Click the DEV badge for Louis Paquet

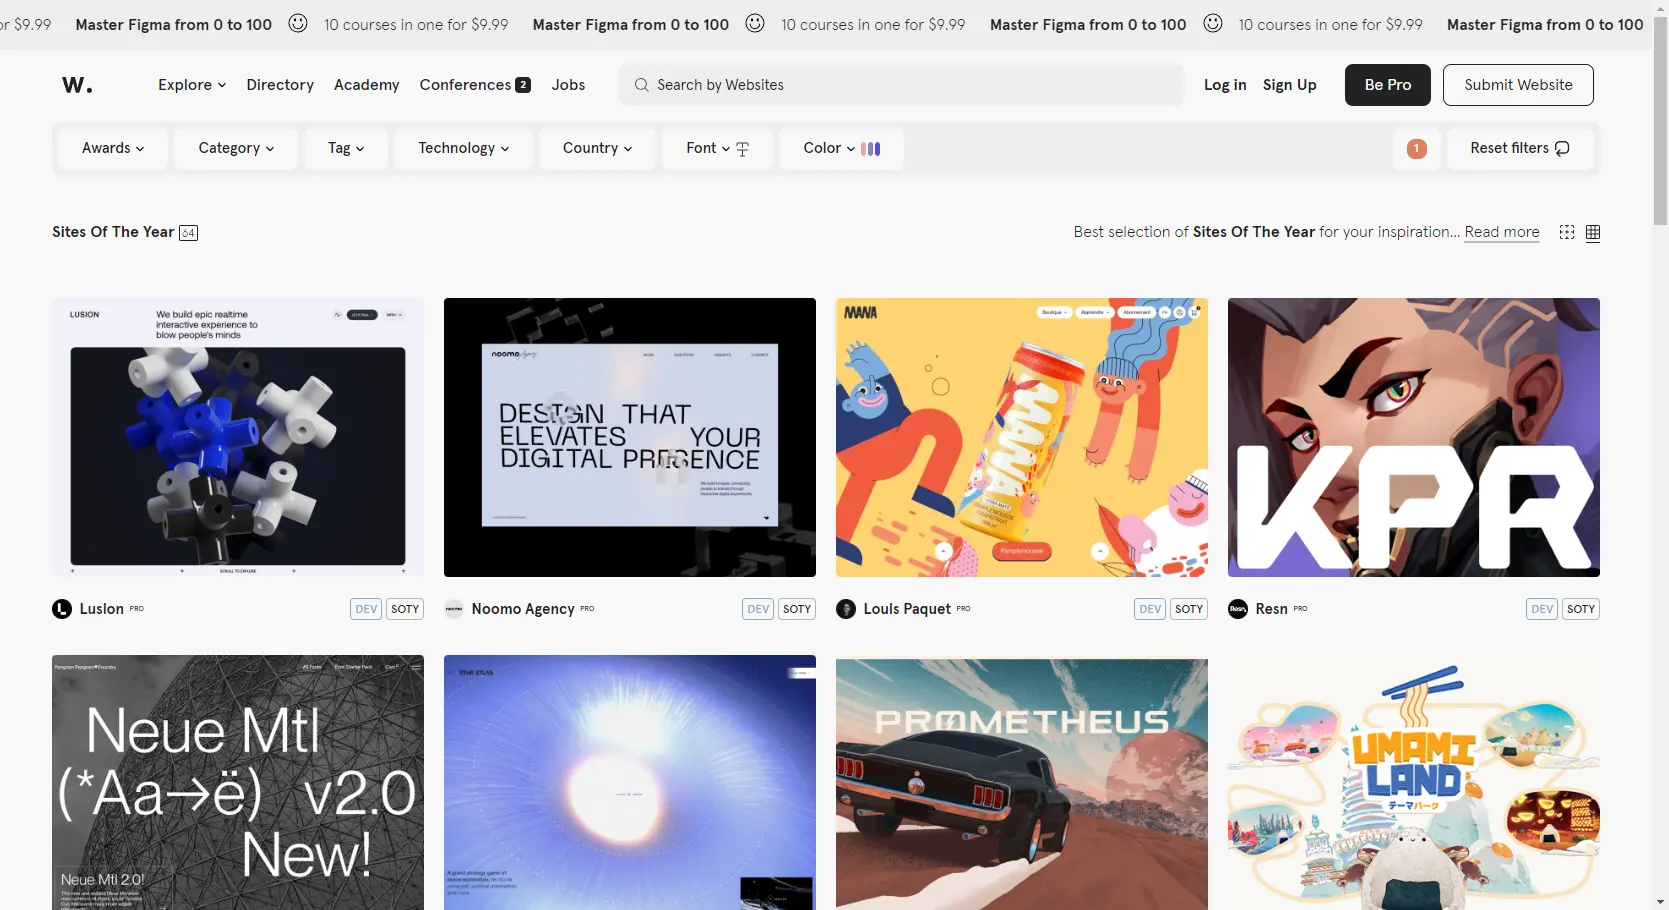tap(1151, 609)
